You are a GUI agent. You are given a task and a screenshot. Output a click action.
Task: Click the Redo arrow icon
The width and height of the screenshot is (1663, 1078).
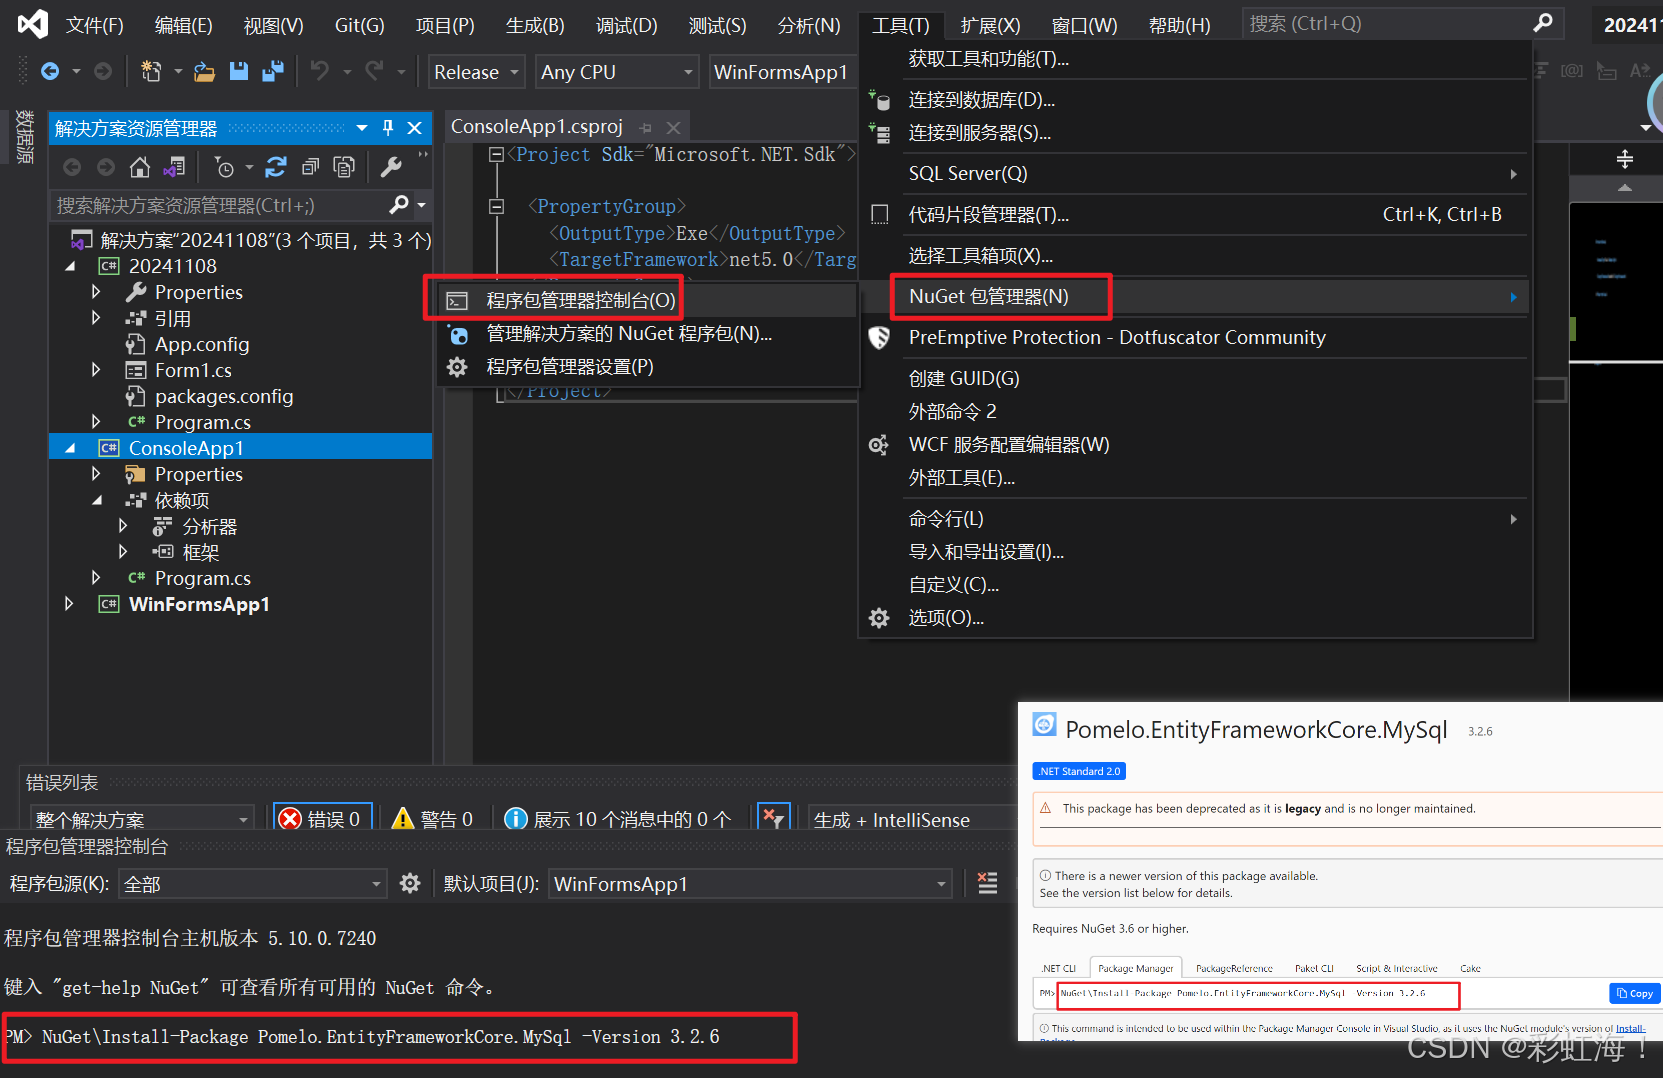pos(375,71)
